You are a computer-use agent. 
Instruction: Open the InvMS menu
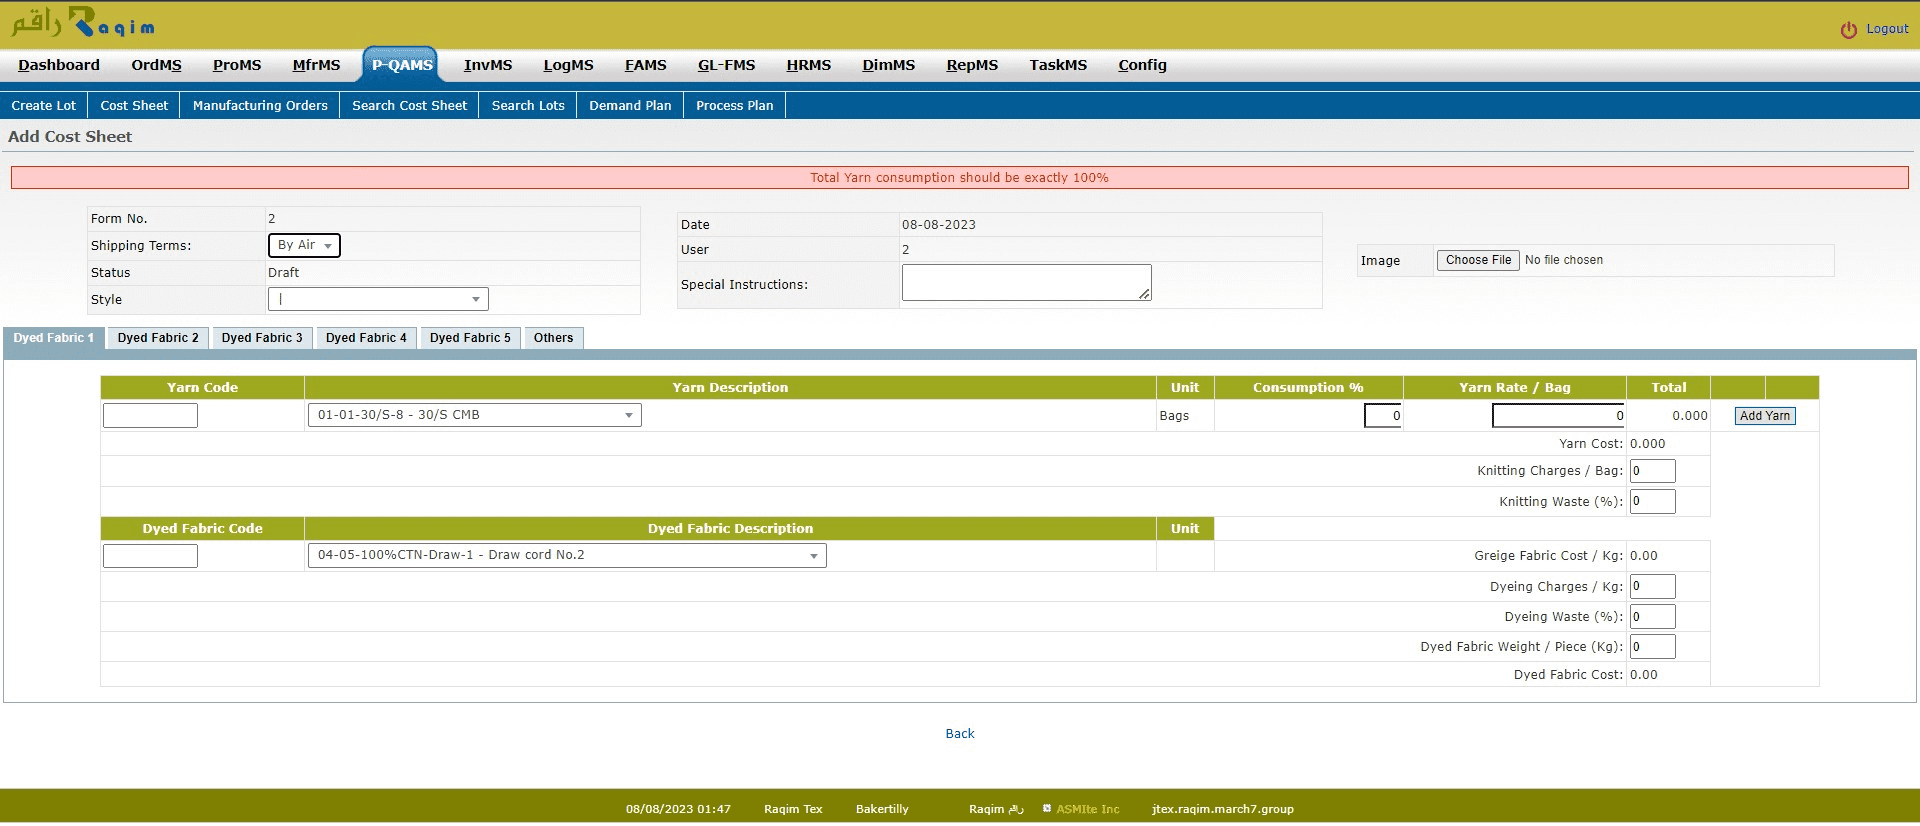[487, 65]
